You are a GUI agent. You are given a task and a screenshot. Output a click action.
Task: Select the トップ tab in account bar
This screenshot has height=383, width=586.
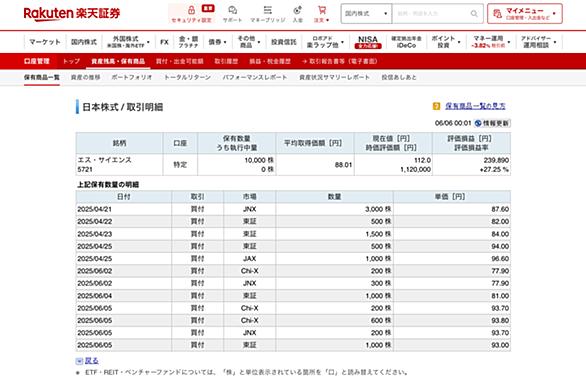[x=71, y=61]
